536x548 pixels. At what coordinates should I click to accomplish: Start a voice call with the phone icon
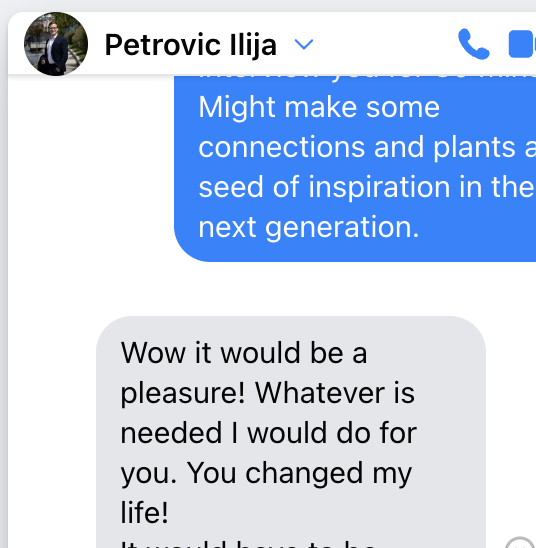[x=473, y=44]
